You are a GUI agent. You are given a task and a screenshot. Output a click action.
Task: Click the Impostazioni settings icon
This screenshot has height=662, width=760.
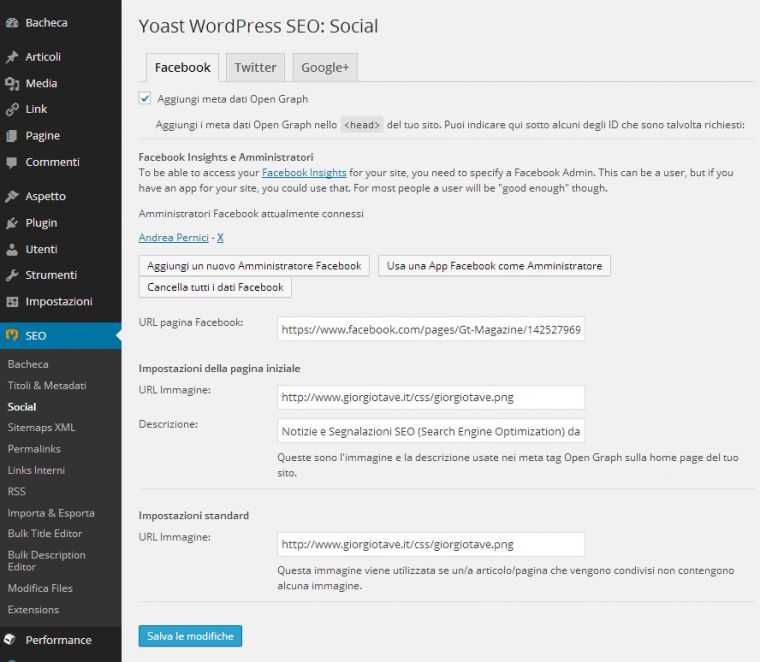point(12,302)
